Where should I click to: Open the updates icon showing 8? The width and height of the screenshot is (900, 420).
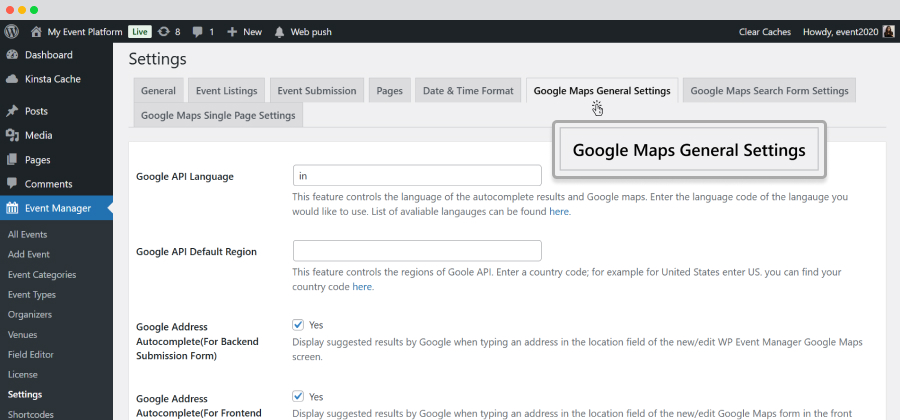pyautogui.click(x=164, y=32)
